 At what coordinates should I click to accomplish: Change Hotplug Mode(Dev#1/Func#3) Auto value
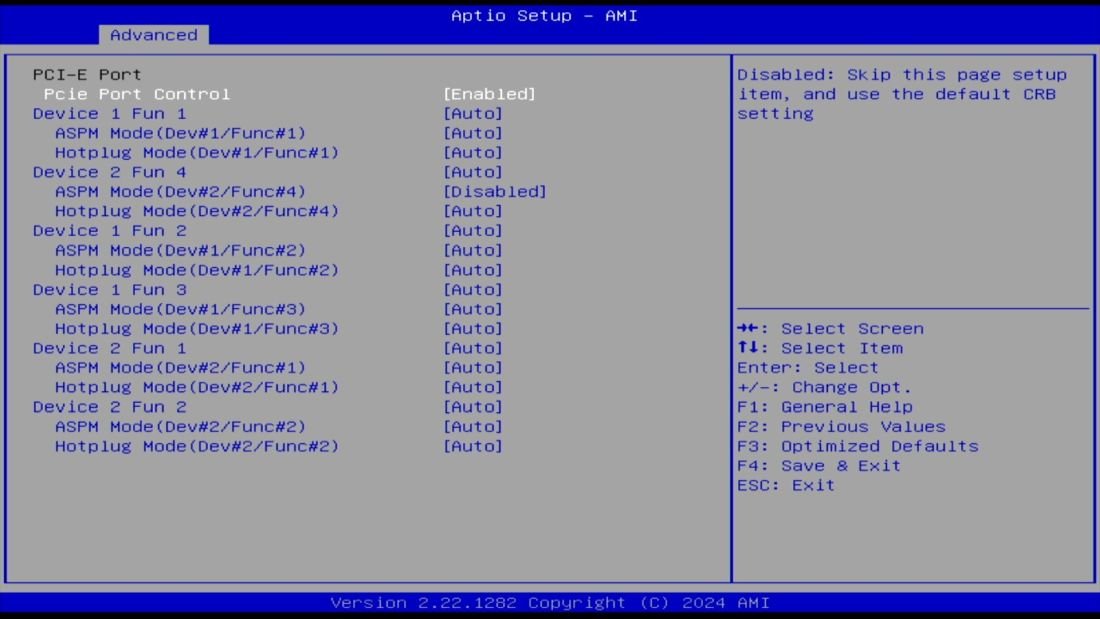pyautogui.click(x=473, y=329)
